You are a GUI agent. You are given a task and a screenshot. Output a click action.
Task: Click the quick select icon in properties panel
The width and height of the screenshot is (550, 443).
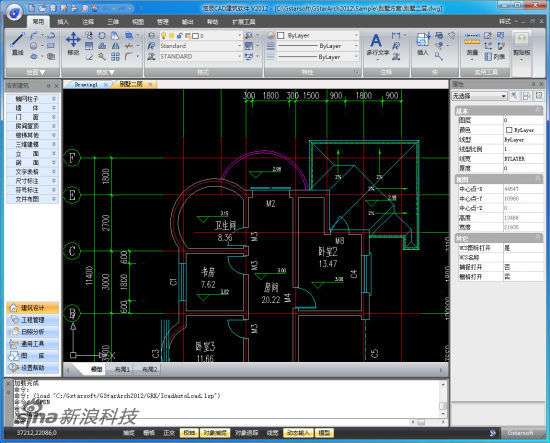(514, 95)
